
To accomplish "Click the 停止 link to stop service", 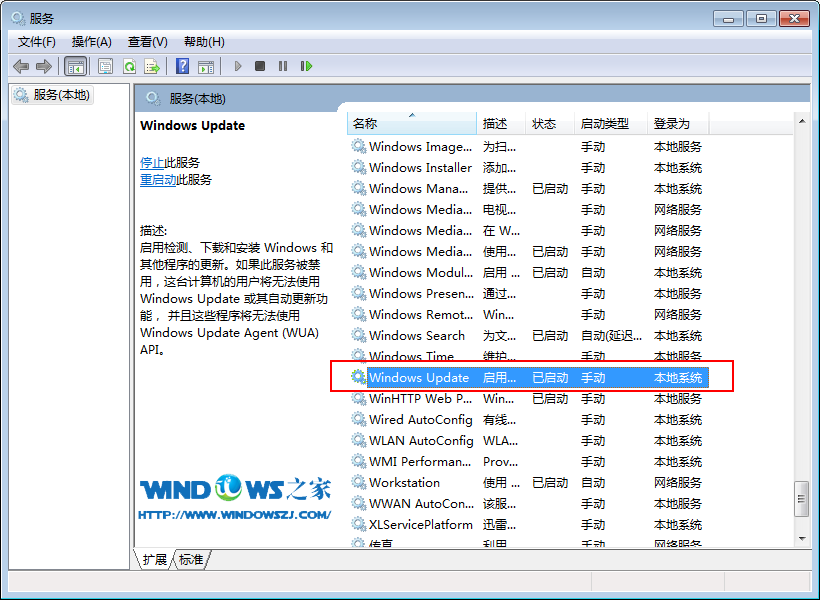I will tap(152, 162).
